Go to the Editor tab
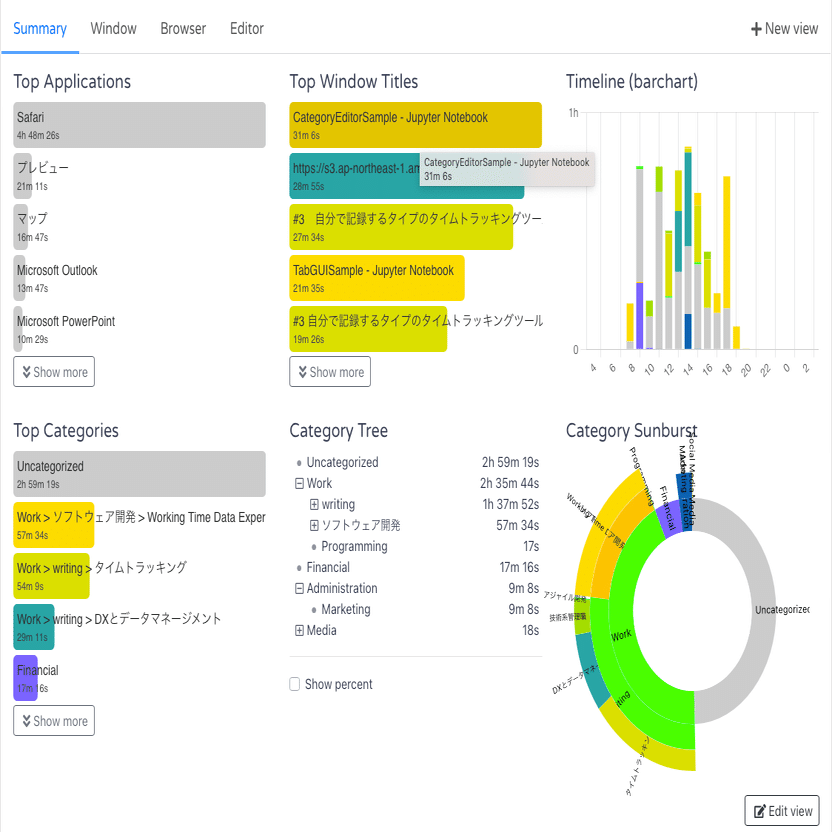 click(247, 29)
